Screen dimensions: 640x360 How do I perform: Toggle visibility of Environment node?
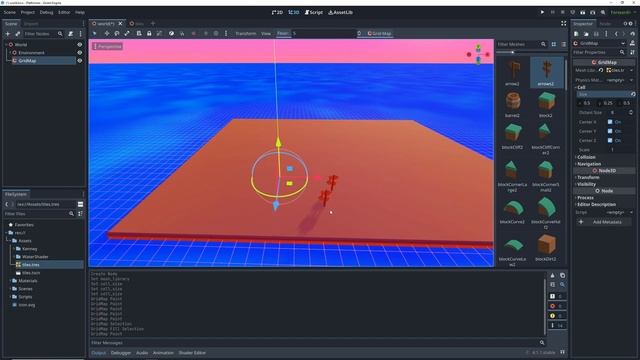coord(80,53)
